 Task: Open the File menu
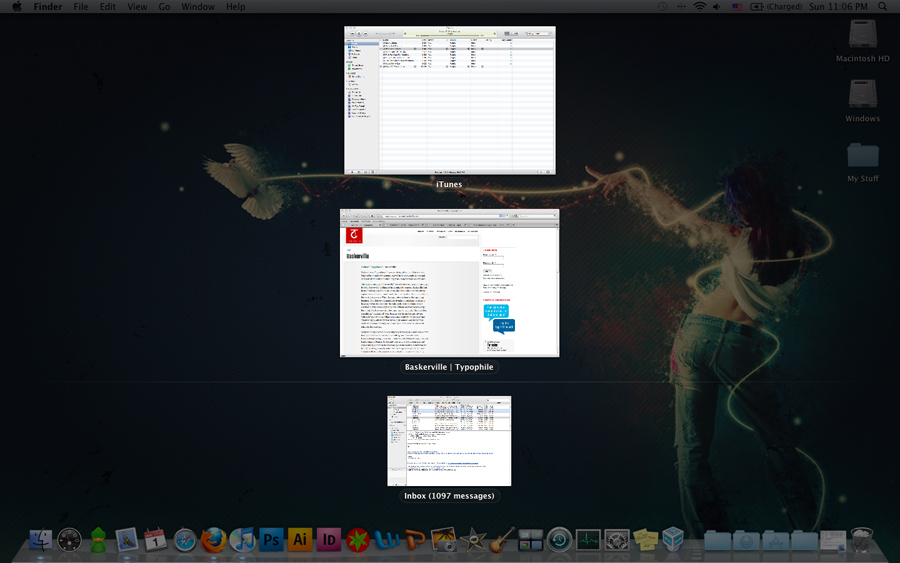point(81,6)
